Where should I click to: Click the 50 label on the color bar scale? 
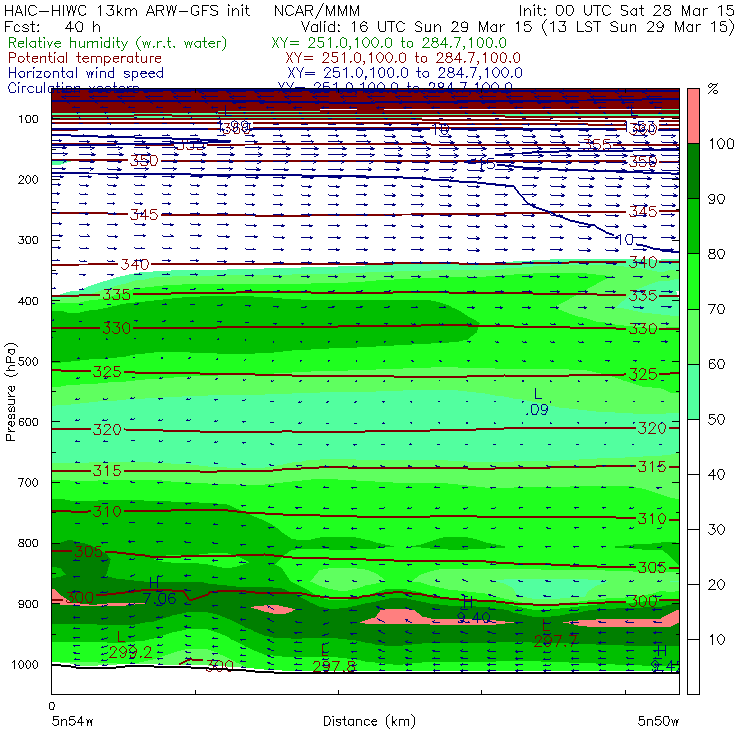(x=716, y=420)
